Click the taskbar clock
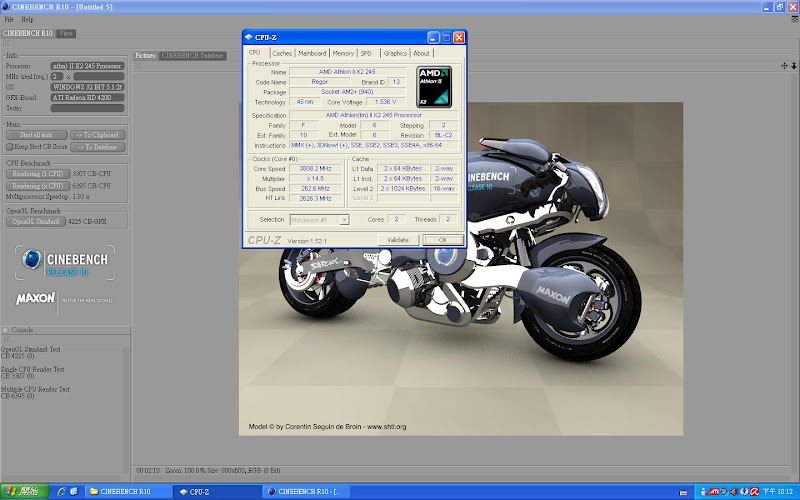 [x=778, y=492]
